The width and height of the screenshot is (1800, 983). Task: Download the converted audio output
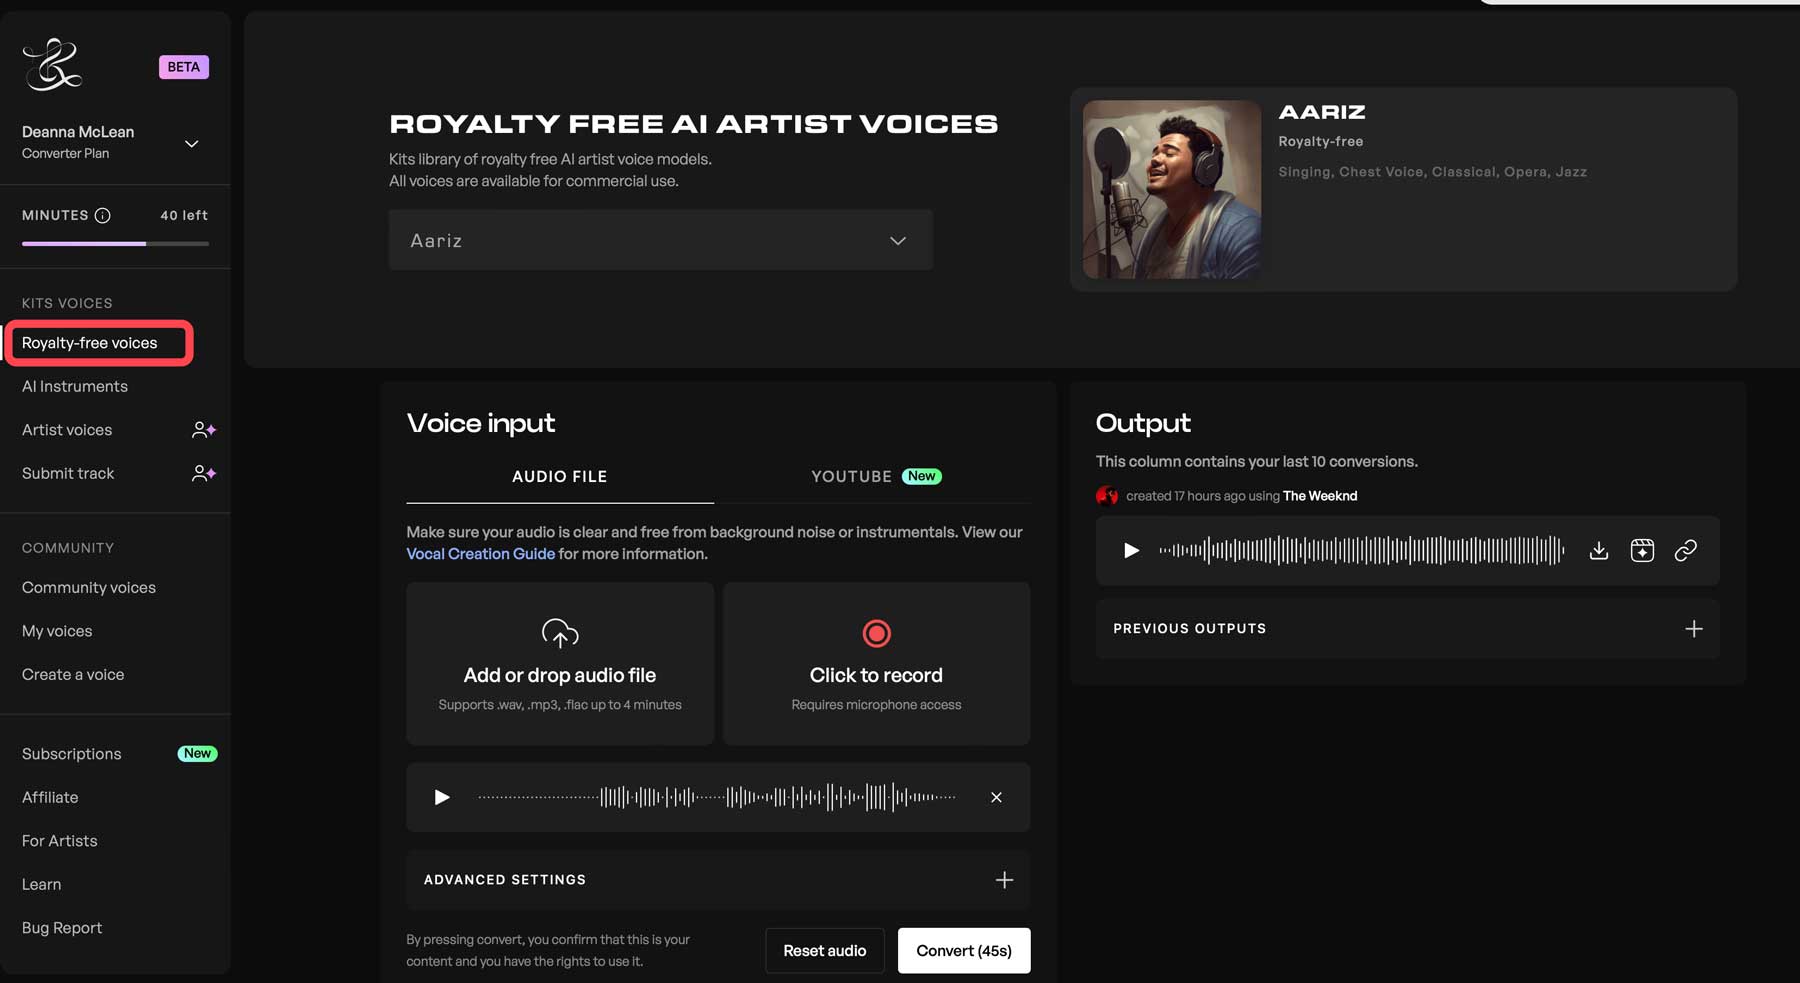pos(1598,550)
